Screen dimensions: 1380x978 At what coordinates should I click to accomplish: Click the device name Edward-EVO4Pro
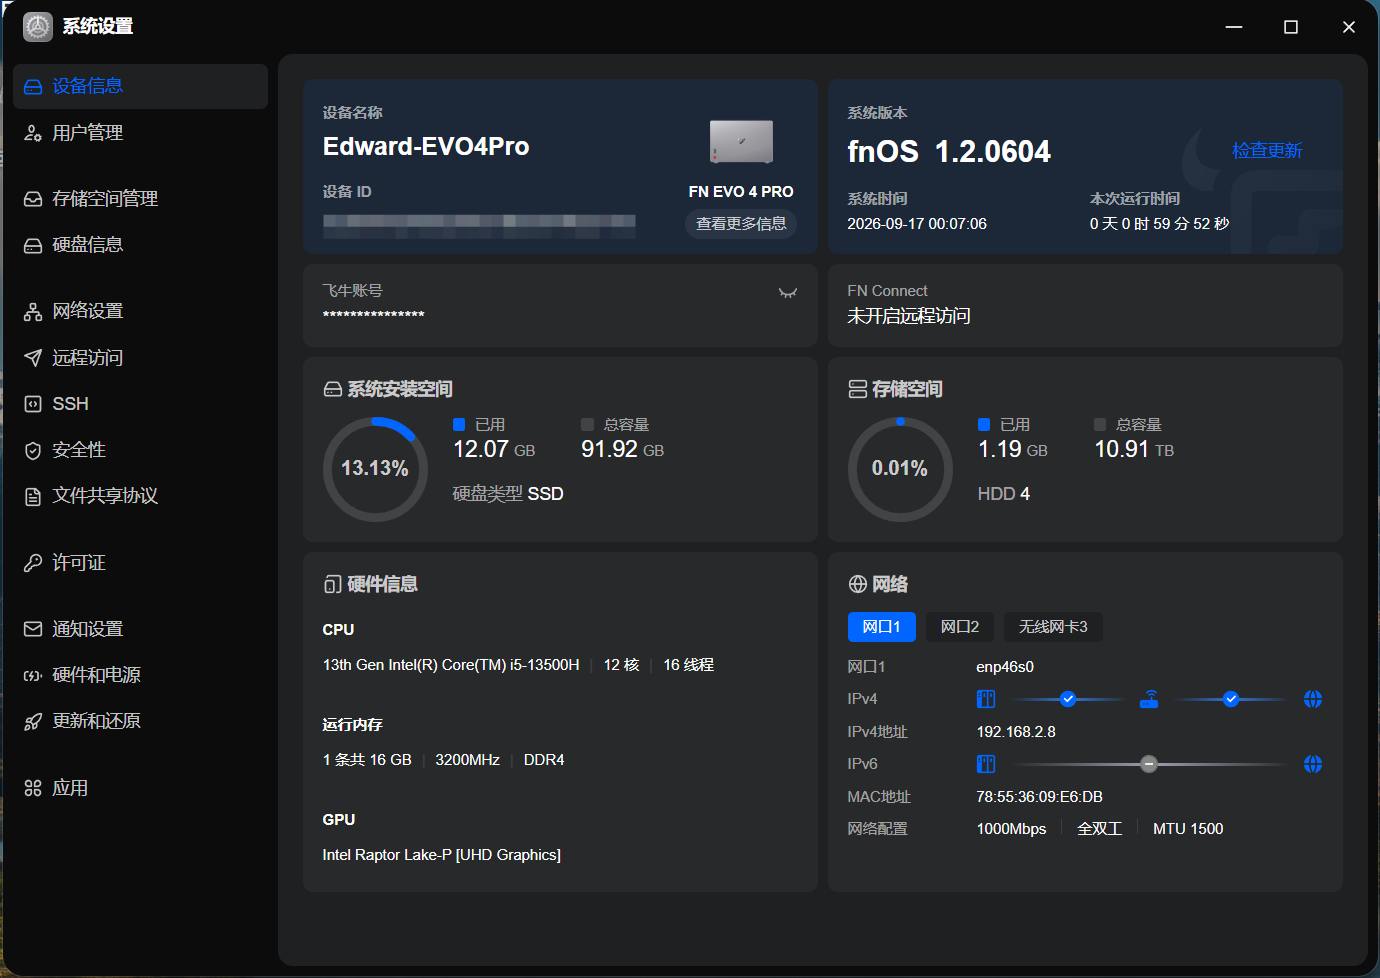click(426, 147)
